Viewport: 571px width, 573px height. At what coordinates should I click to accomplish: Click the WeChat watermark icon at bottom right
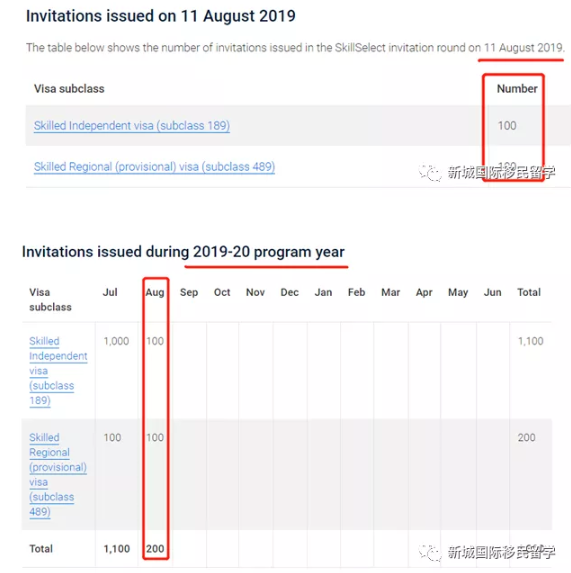tap(430, 552)
